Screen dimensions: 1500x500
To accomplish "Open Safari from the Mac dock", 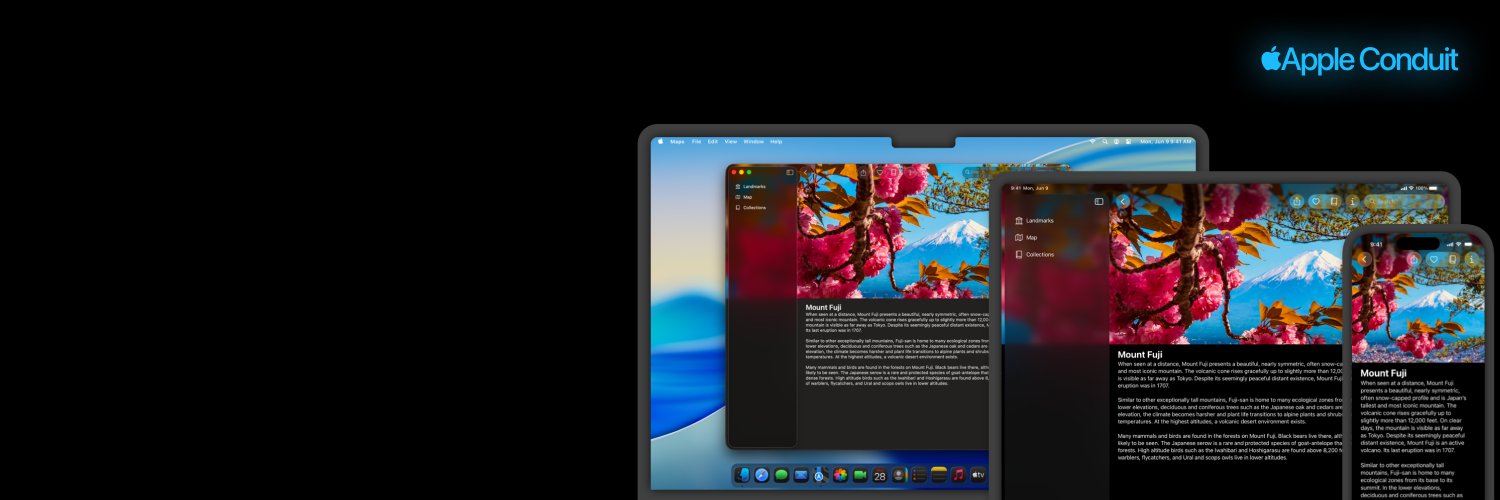I will 761,475.
